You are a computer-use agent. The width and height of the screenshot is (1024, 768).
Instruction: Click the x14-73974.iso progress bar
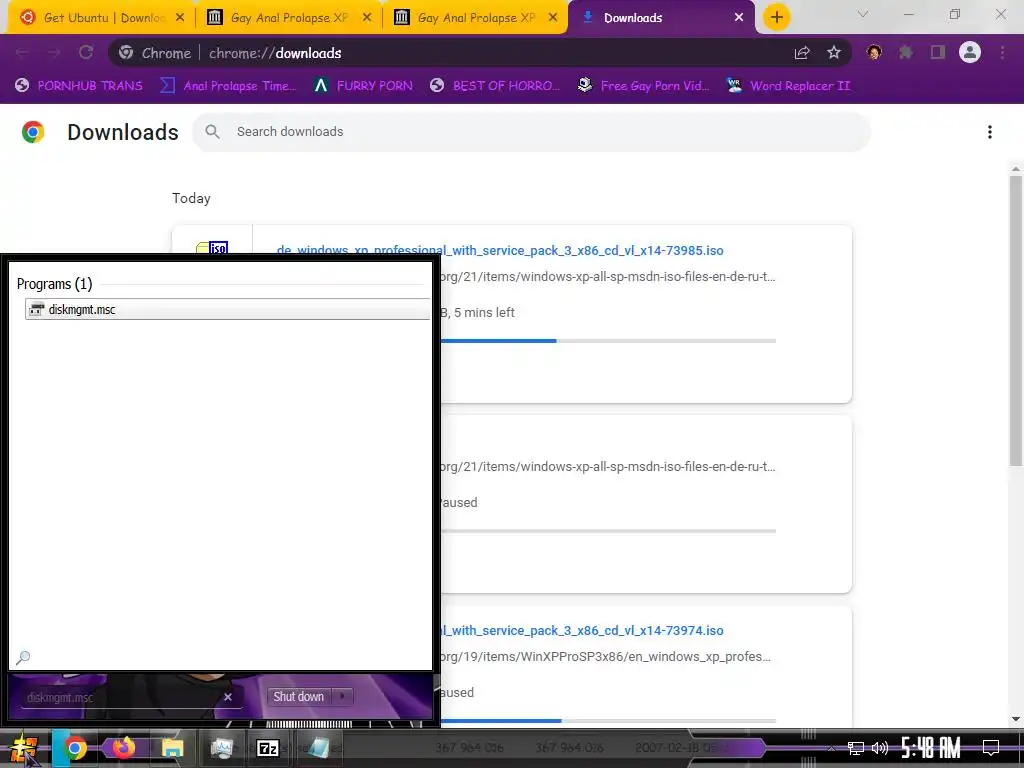pyautogui.click(x=608, y=720)
